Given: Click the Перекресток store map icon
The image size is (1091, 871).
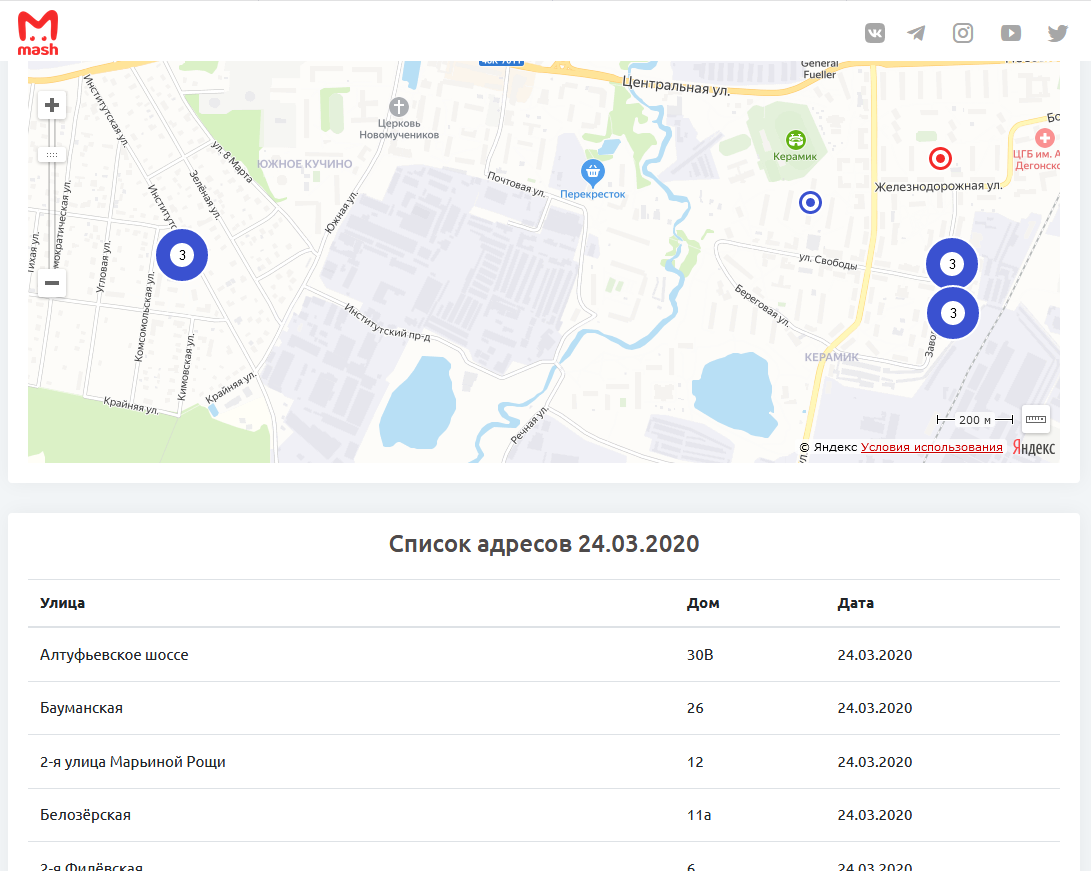Looking at the screenshot, I should [592, 171].
